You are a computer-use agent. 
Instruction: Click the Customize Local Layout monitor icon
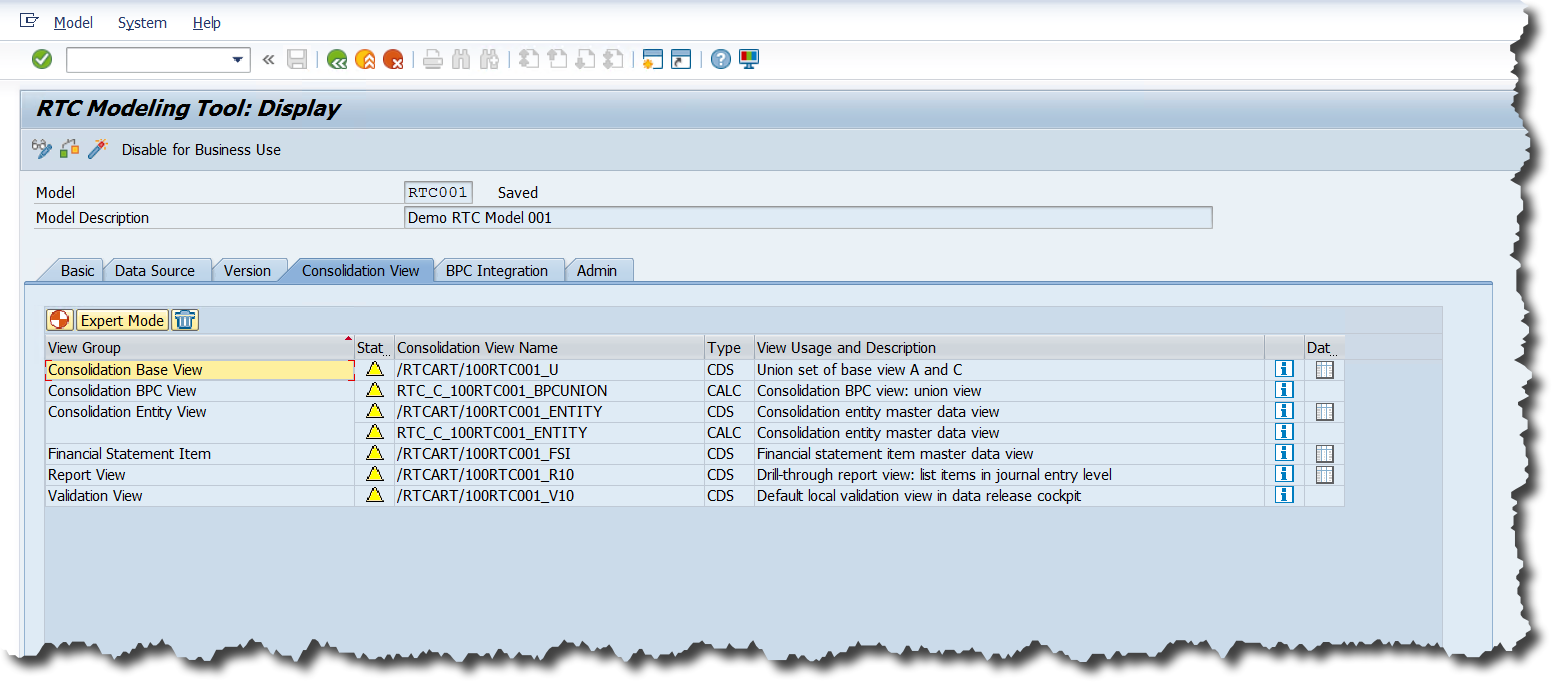point(749,60)
